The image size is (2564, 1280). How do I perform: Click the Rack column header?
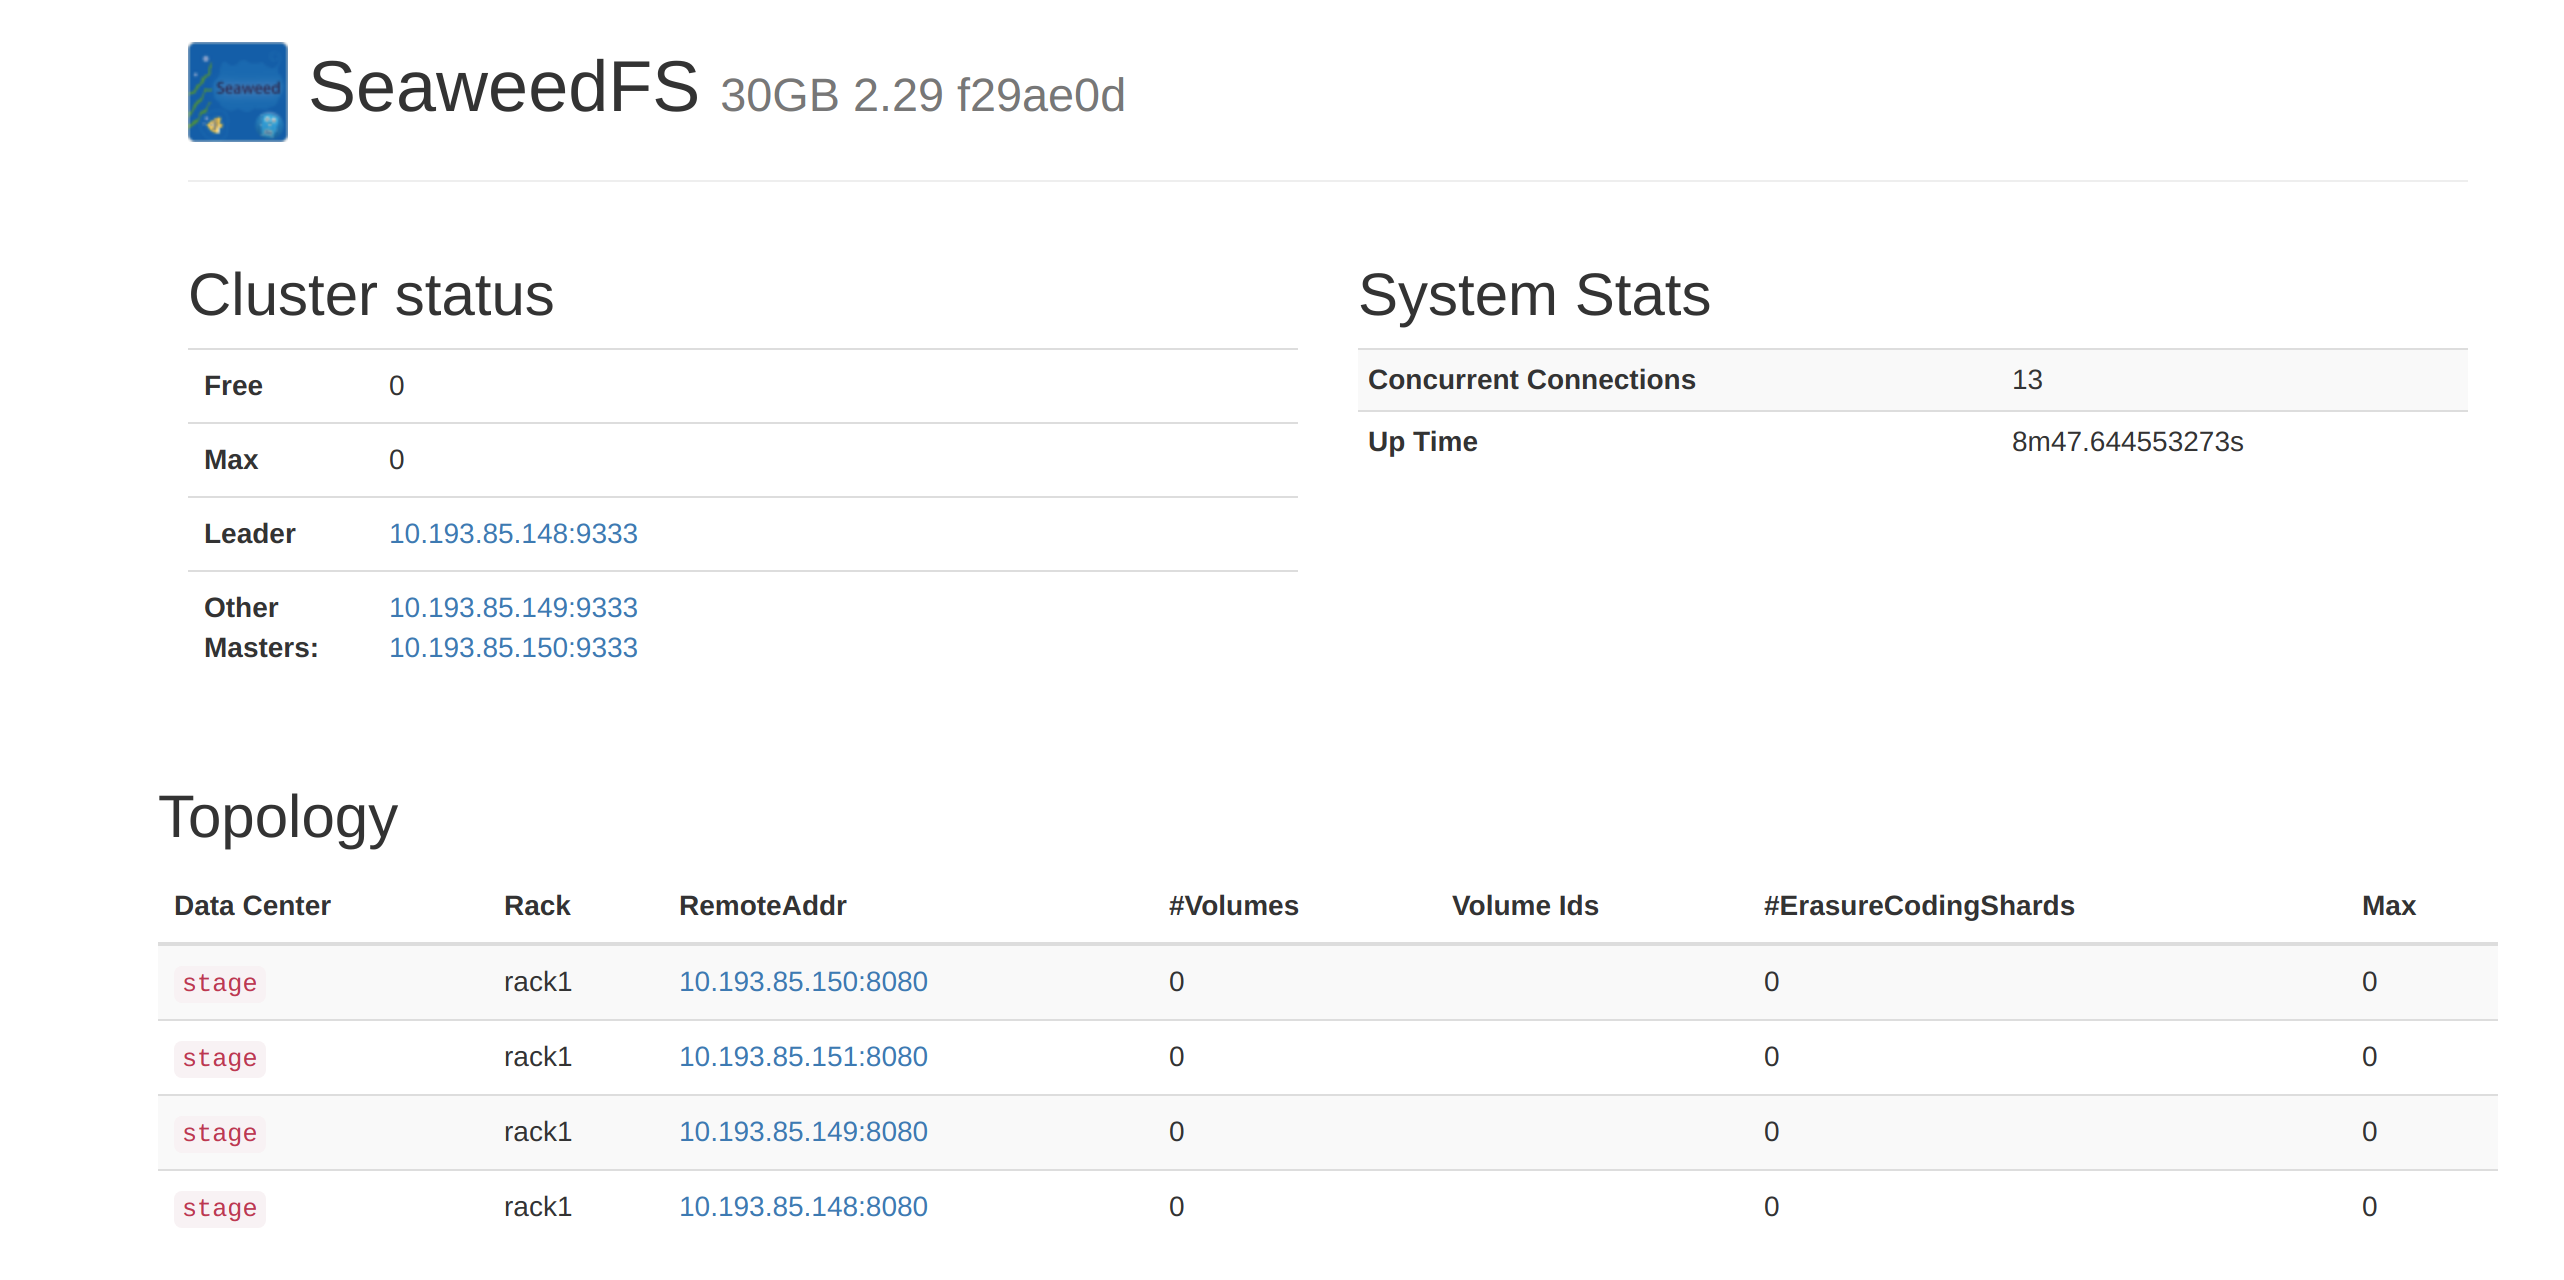[x=537, y=906]
